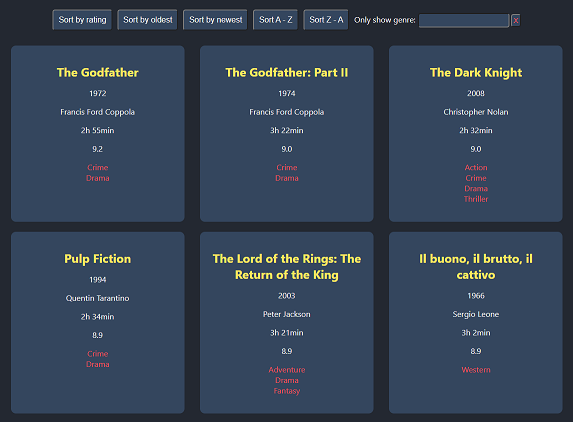Screen dimensions: 573x422
Task: Click Drama genre on The Godfather card
Action: [x=98, y=178]
